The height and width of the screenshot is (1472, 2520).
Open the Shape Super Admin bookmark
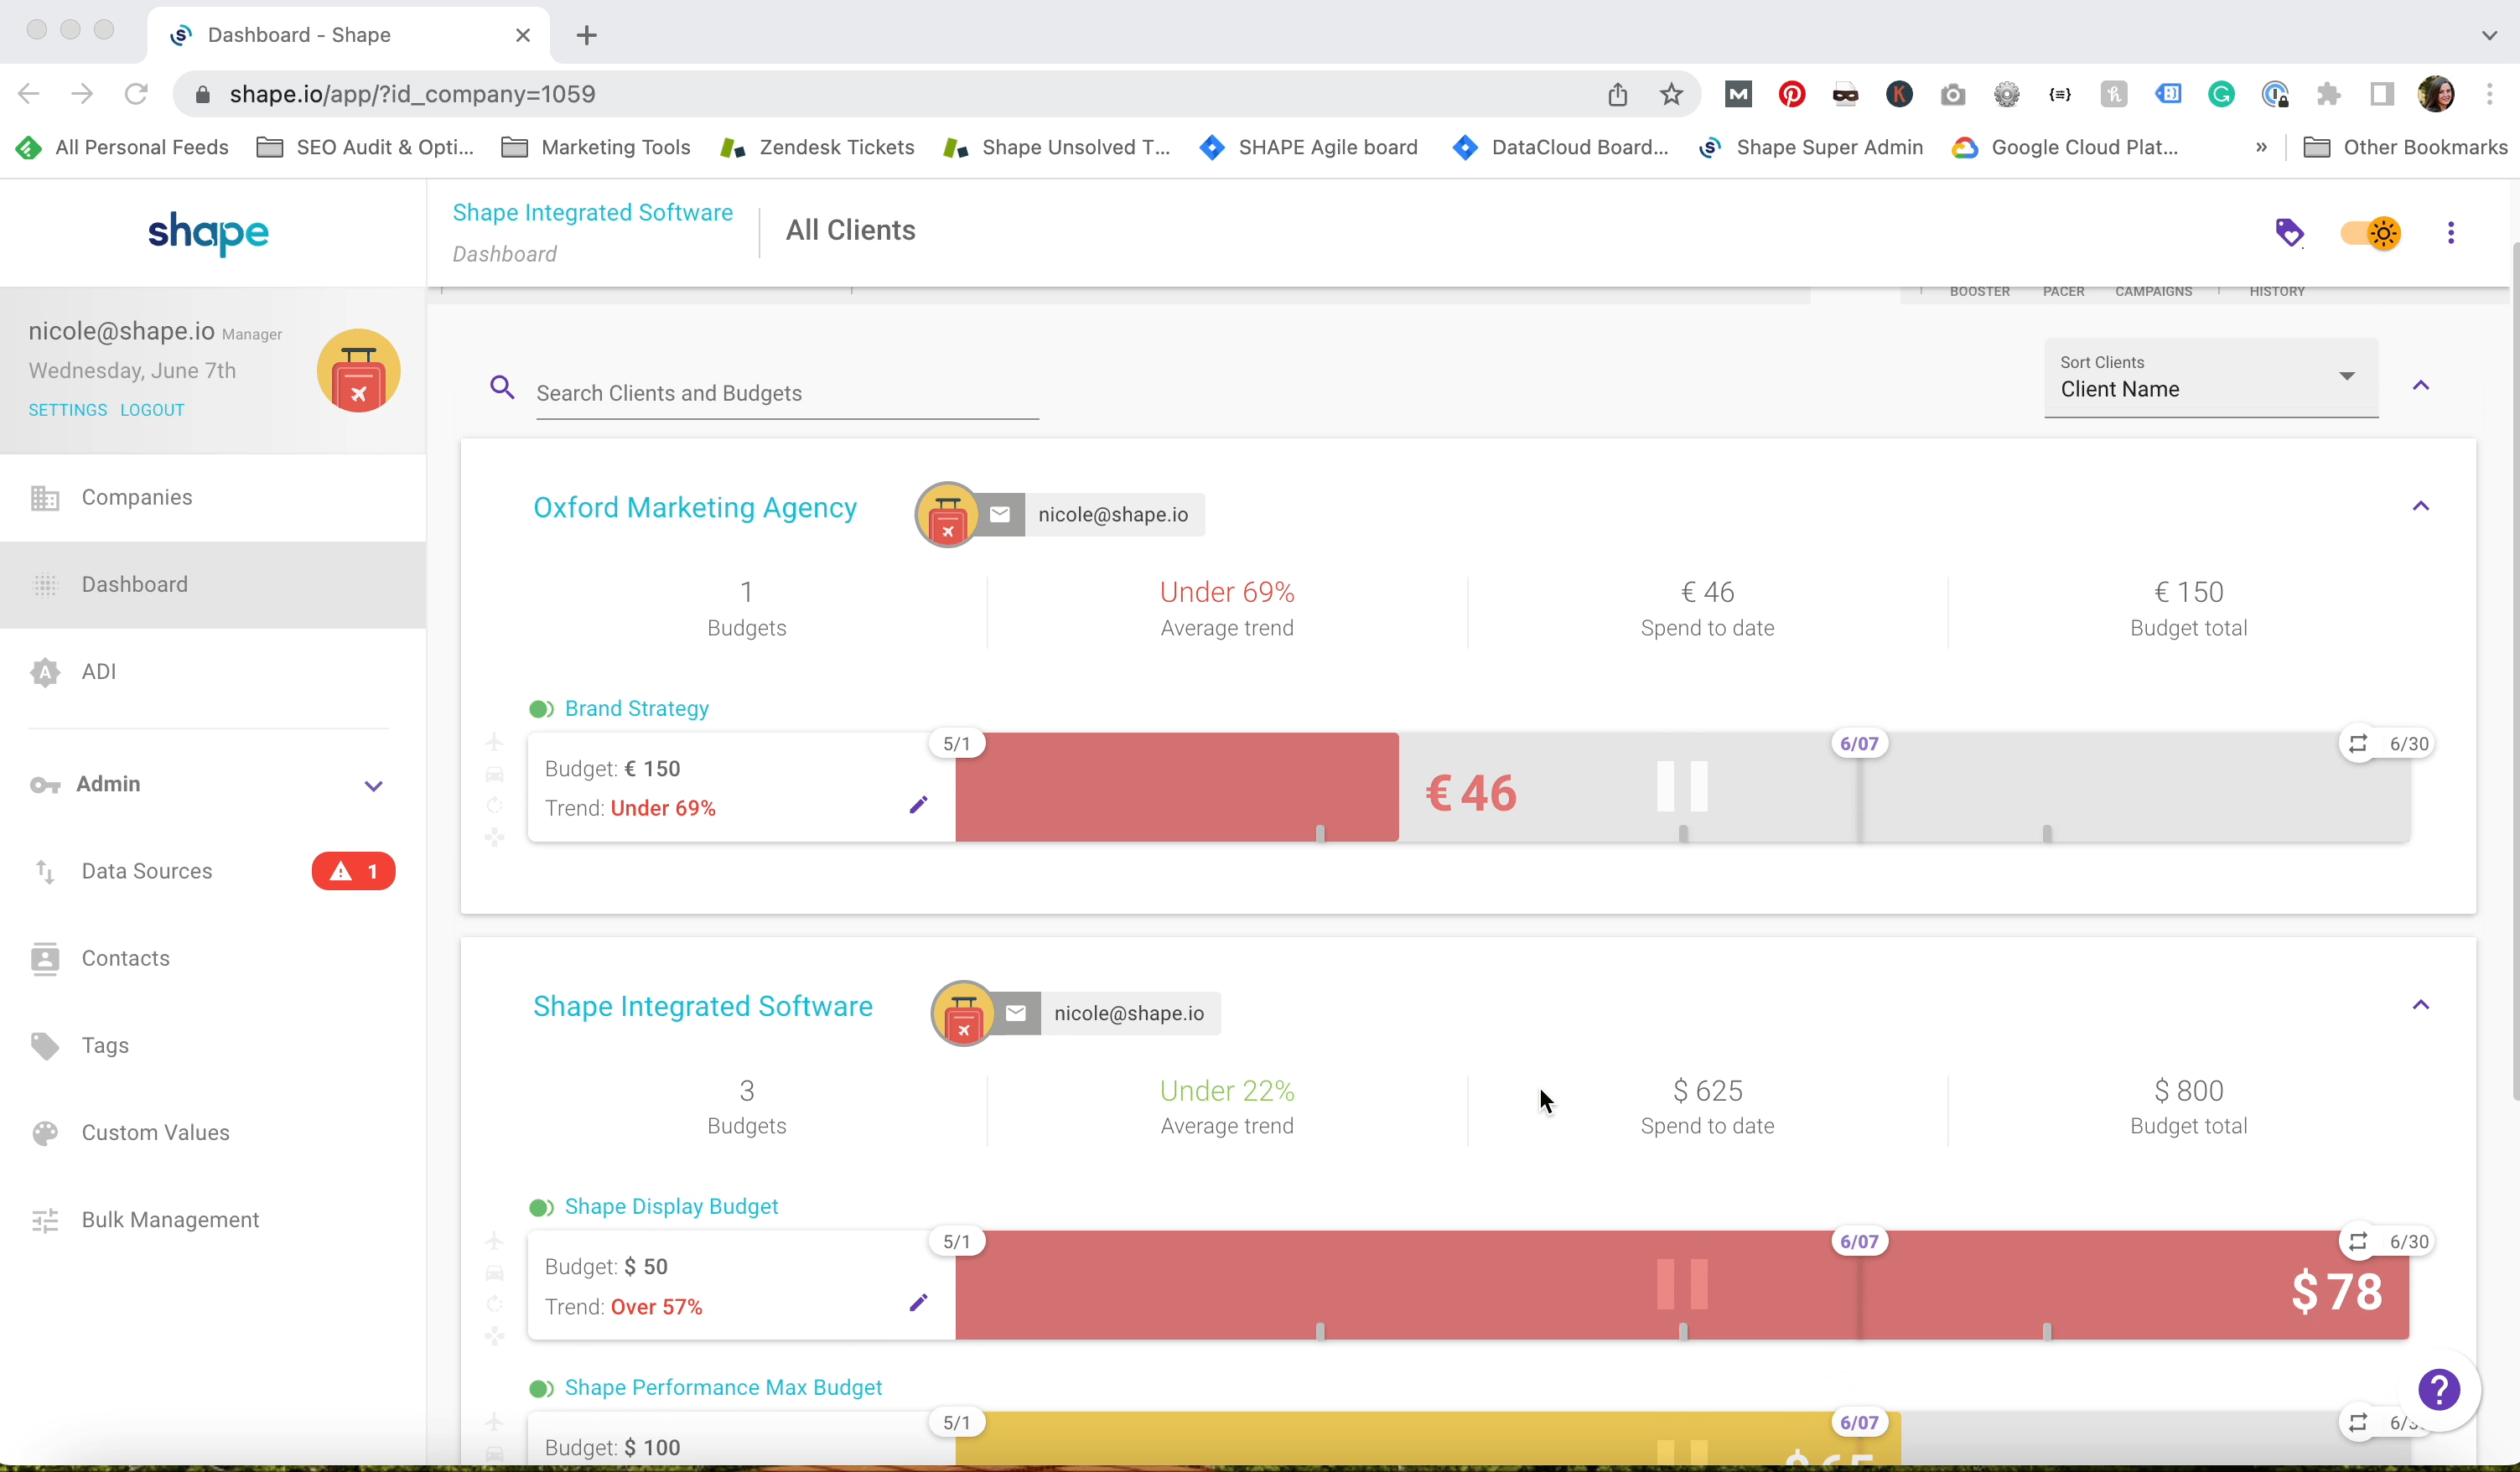tap(1811, 147)
